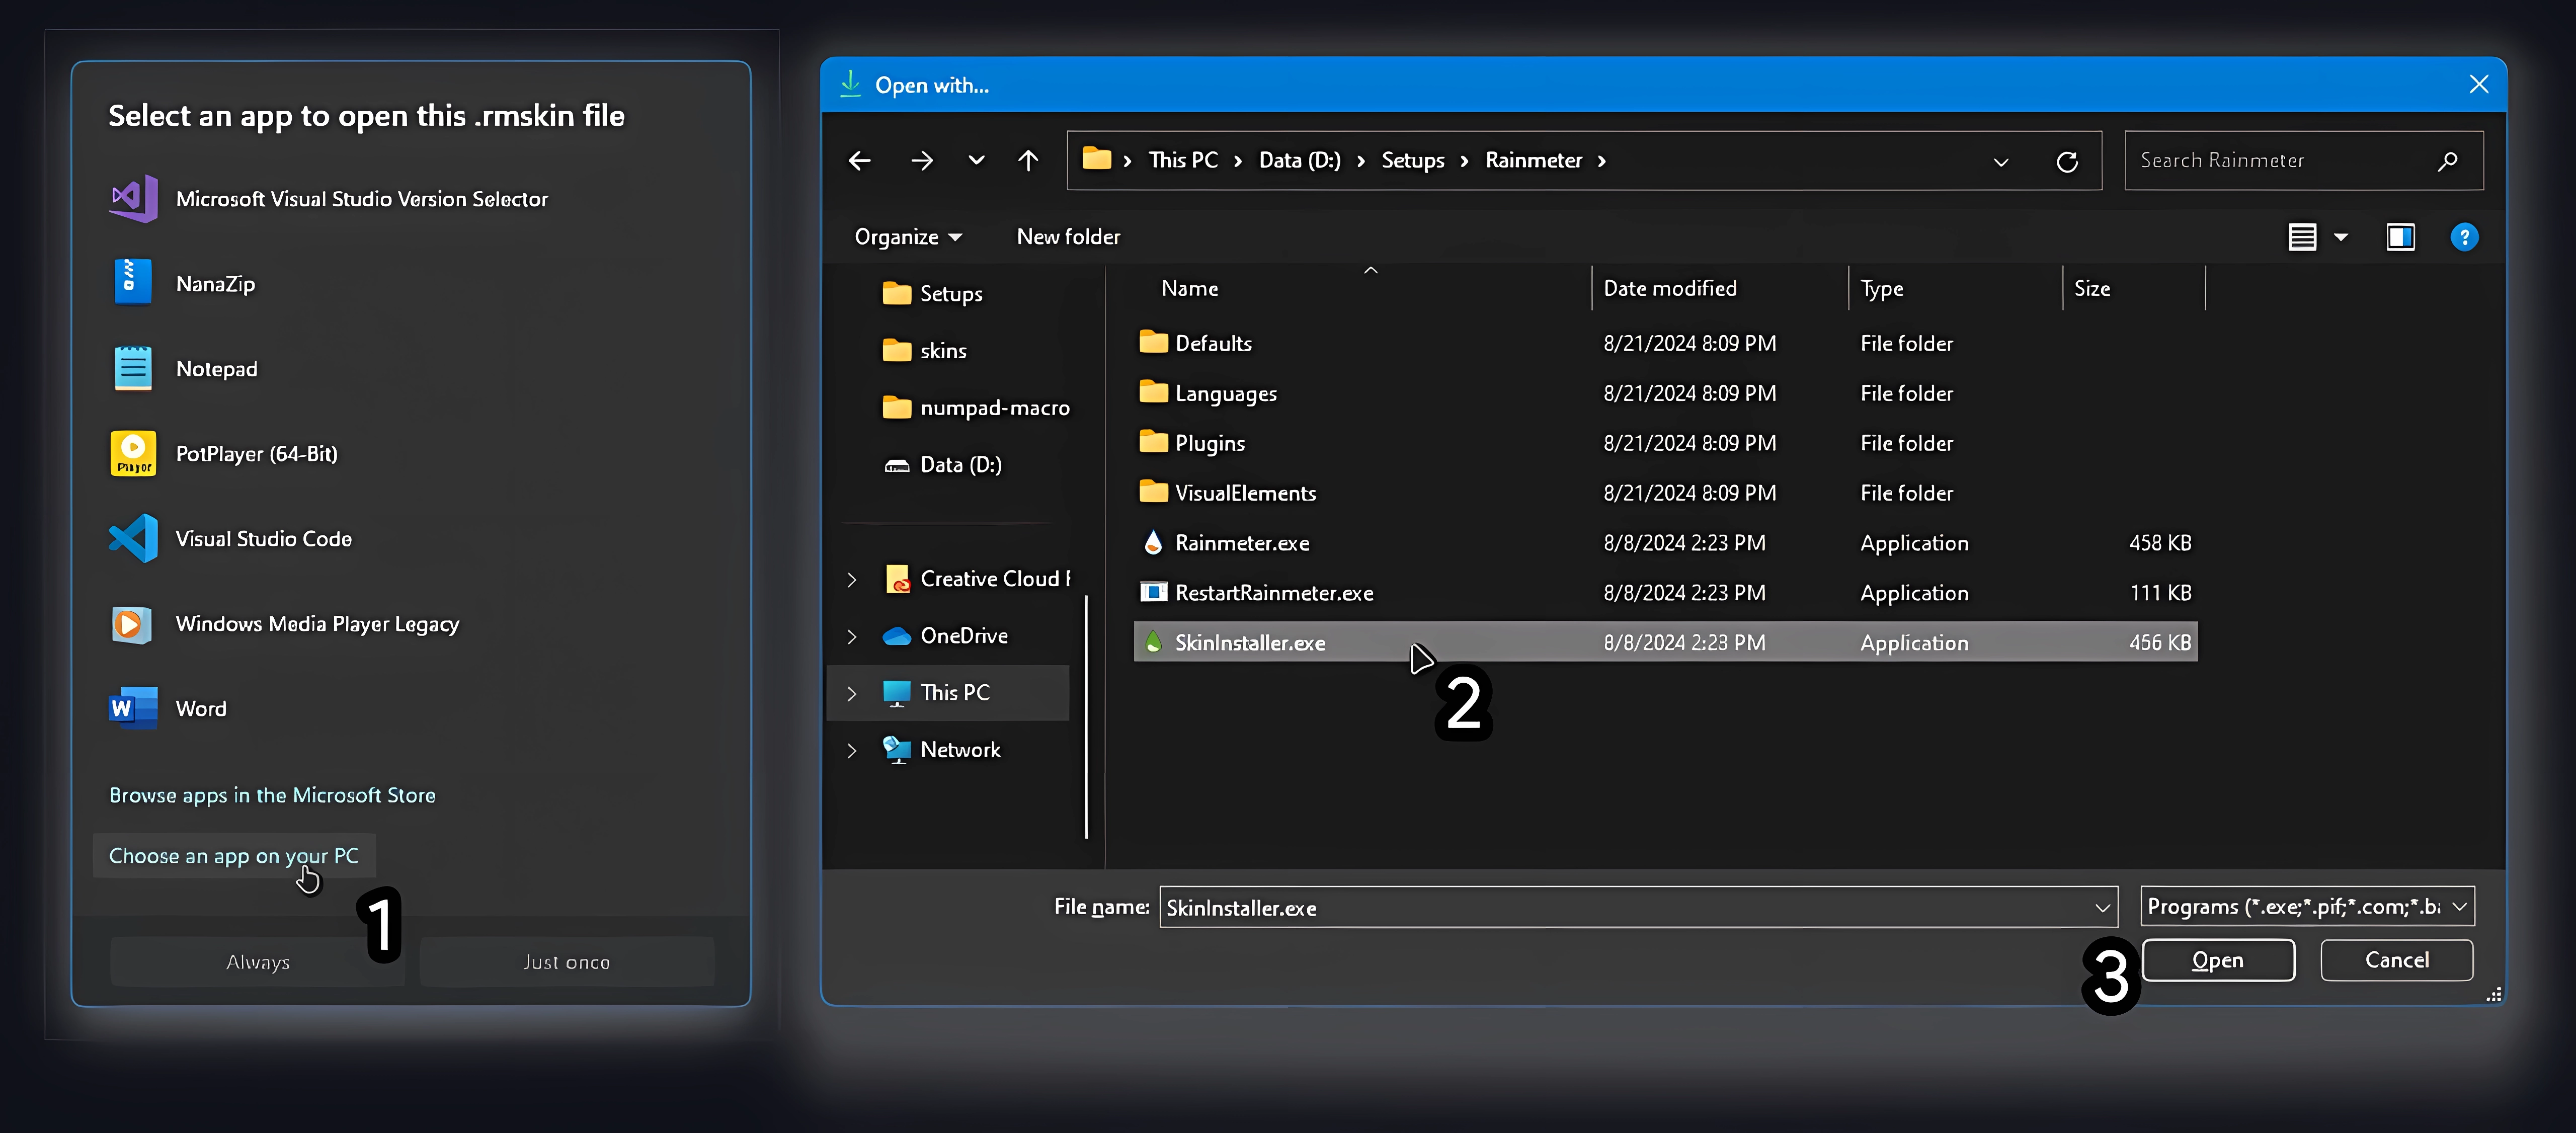
Task: Navigate back with the left arrow
Action: [x=859, y=161]
